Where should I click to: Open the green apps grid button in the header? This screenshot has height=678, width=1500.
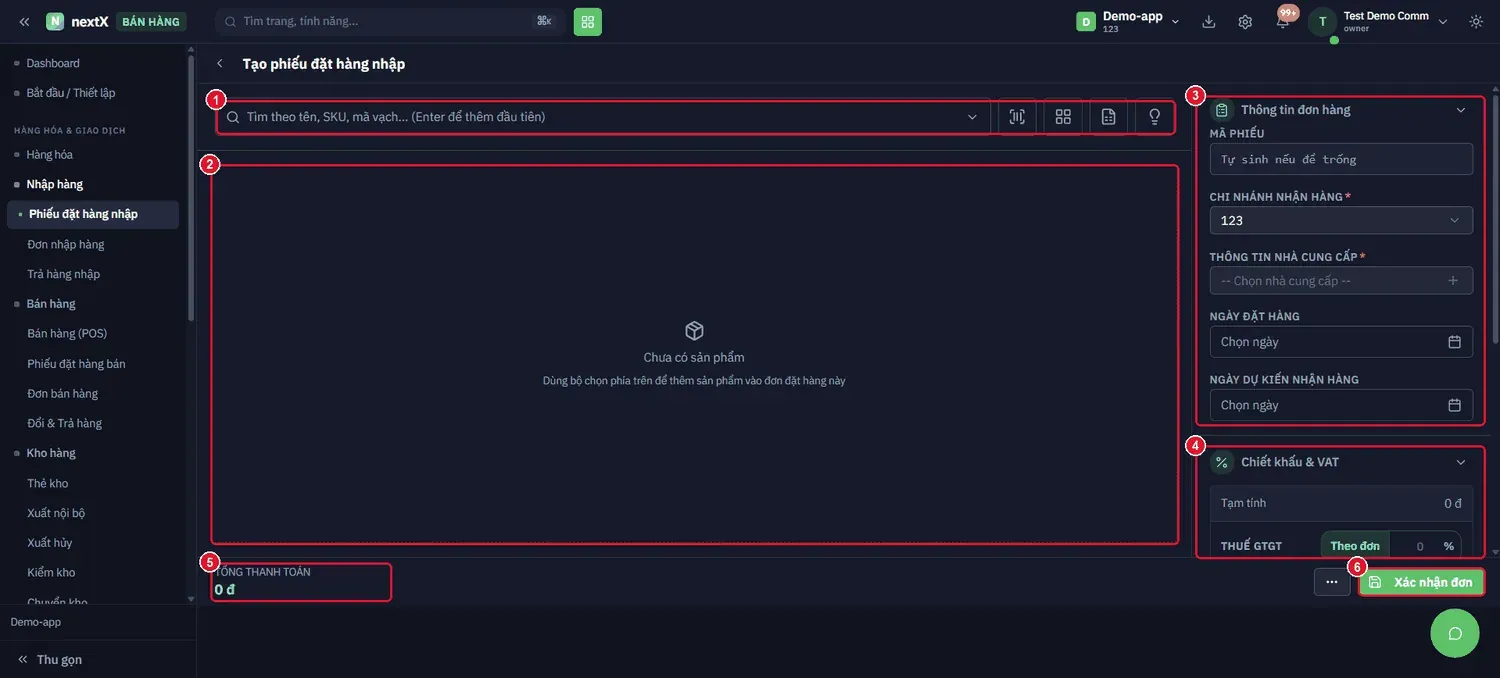588,21
